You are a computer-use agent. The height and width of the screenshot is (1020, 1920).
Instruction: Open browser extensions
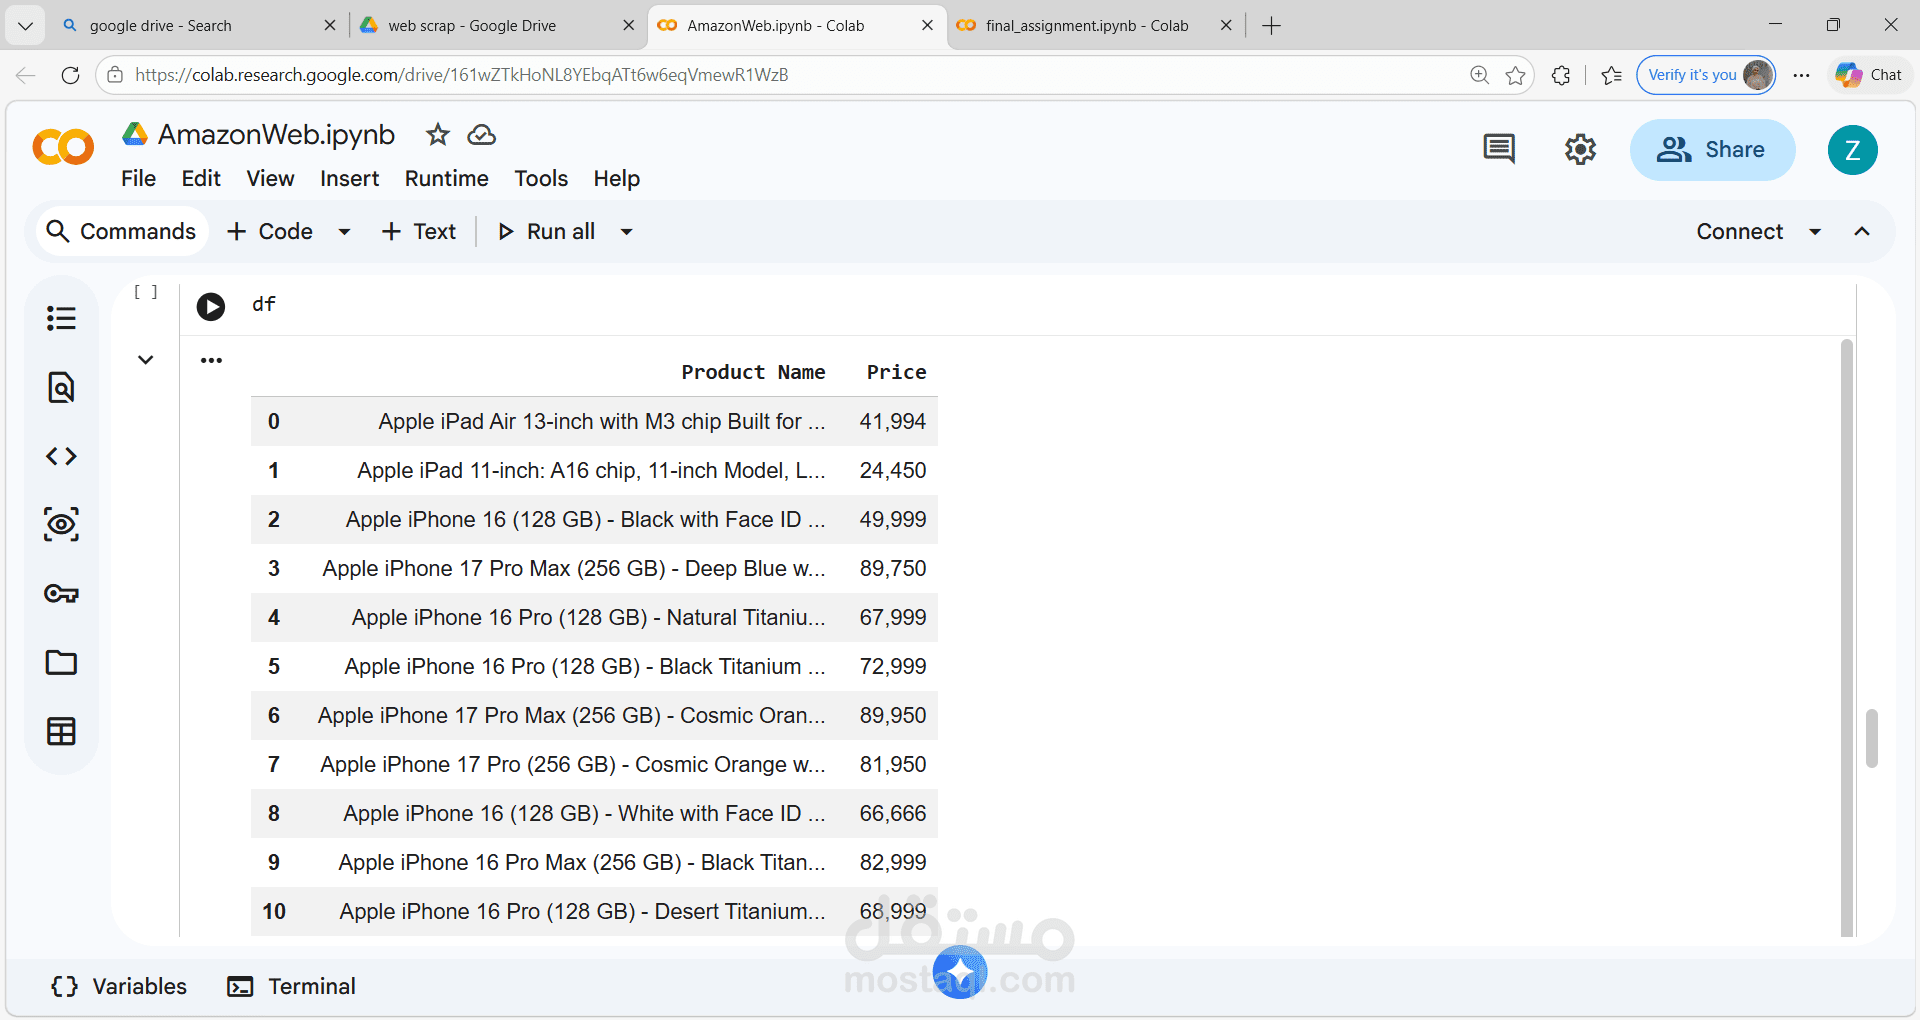coord(1561,75)
